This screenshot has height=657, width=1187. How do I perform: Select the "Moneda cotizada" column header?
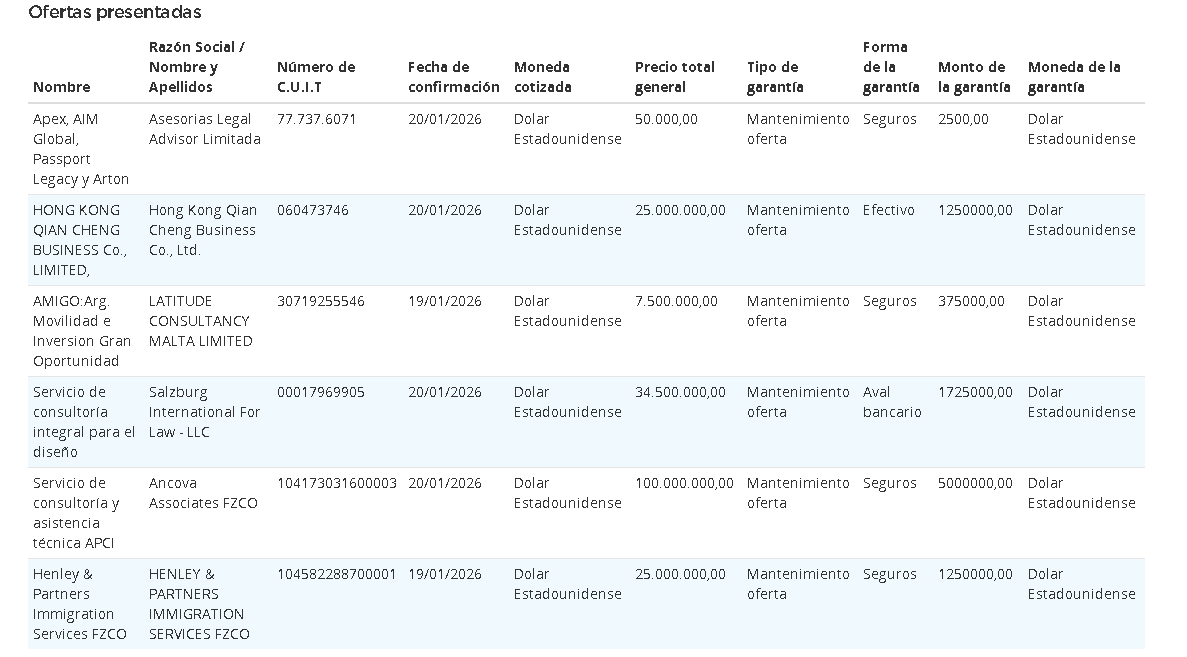click(x=543, y=77)
